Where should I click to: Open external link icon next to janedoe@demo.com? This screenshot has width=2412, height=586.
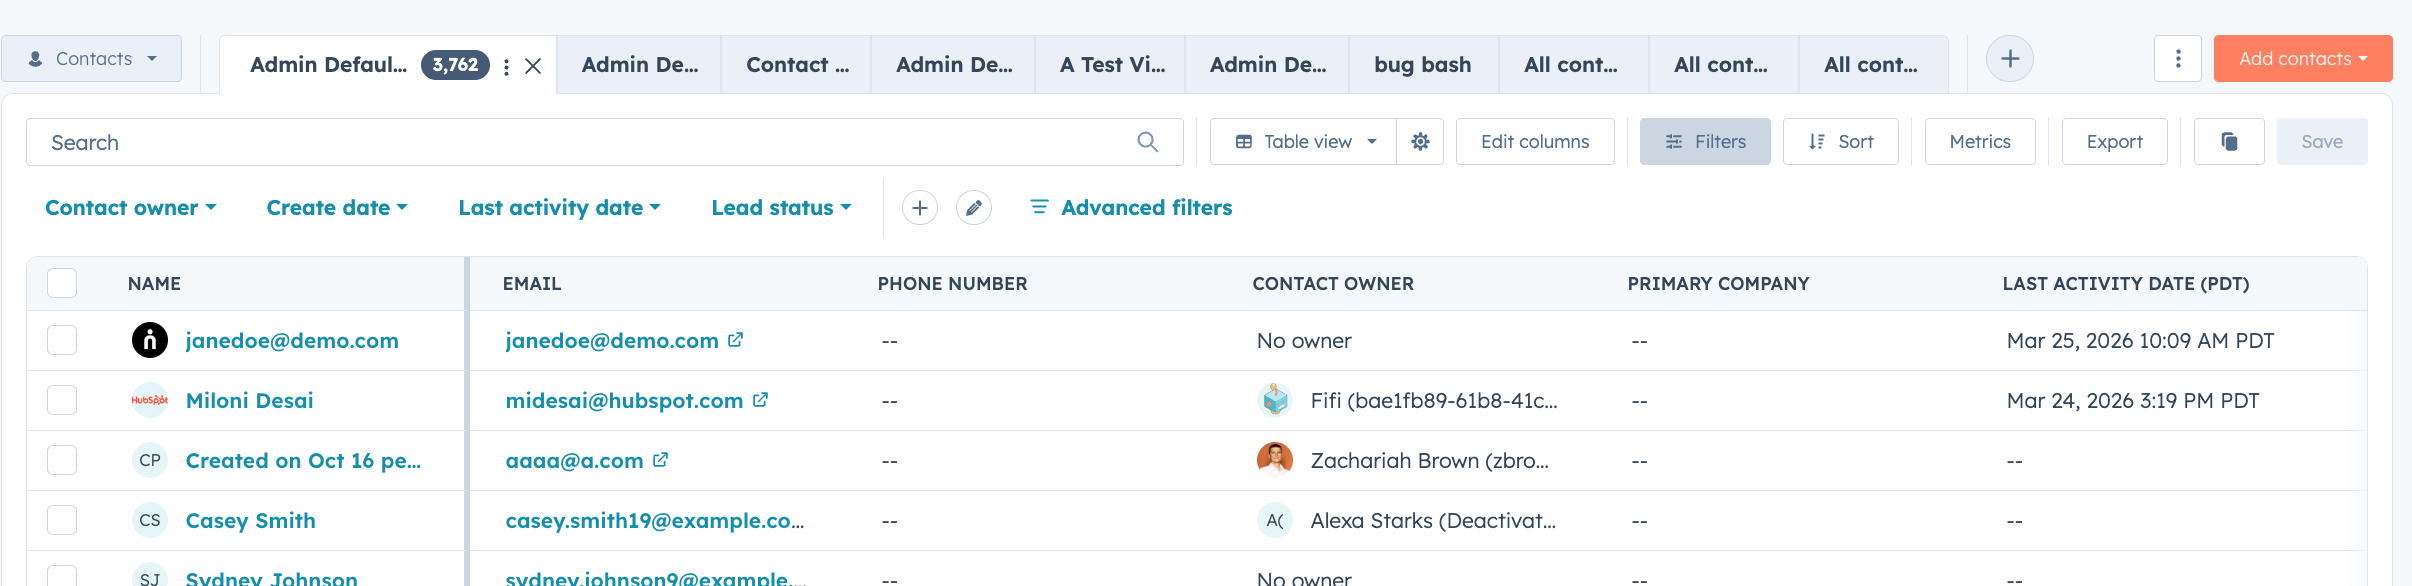pos(736,340)
